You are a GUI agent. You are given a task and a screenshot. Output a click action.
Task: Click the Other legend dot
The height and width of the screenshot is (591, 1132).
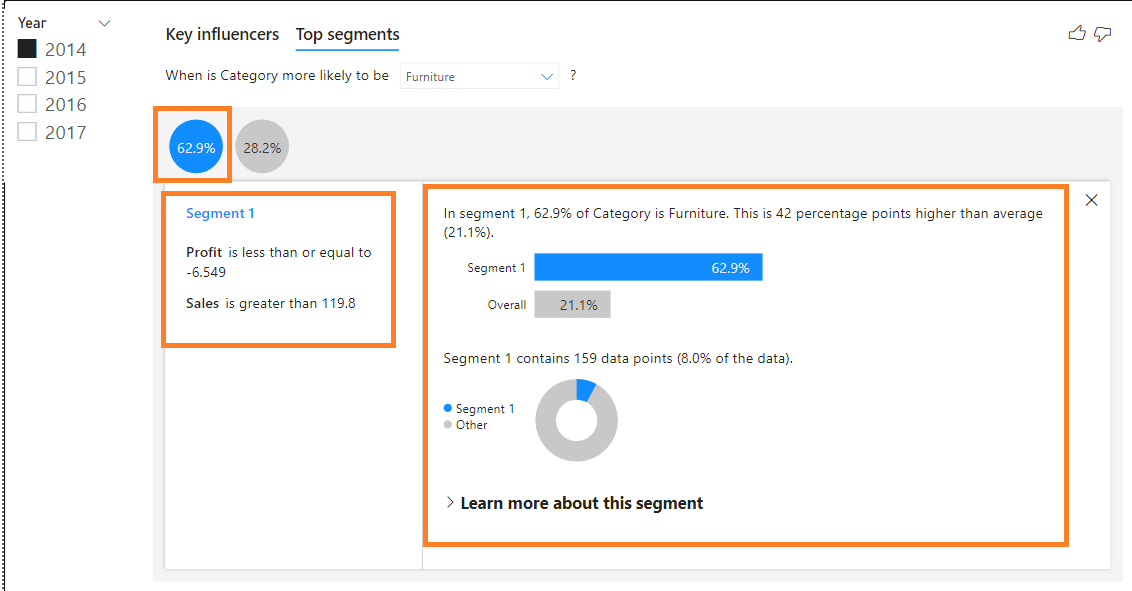446,424
